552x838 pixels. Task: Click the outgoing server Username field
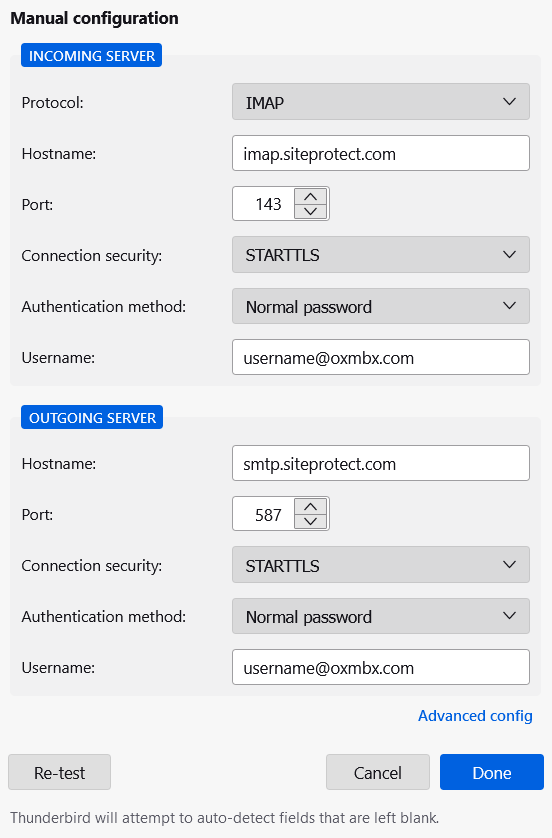380,667
